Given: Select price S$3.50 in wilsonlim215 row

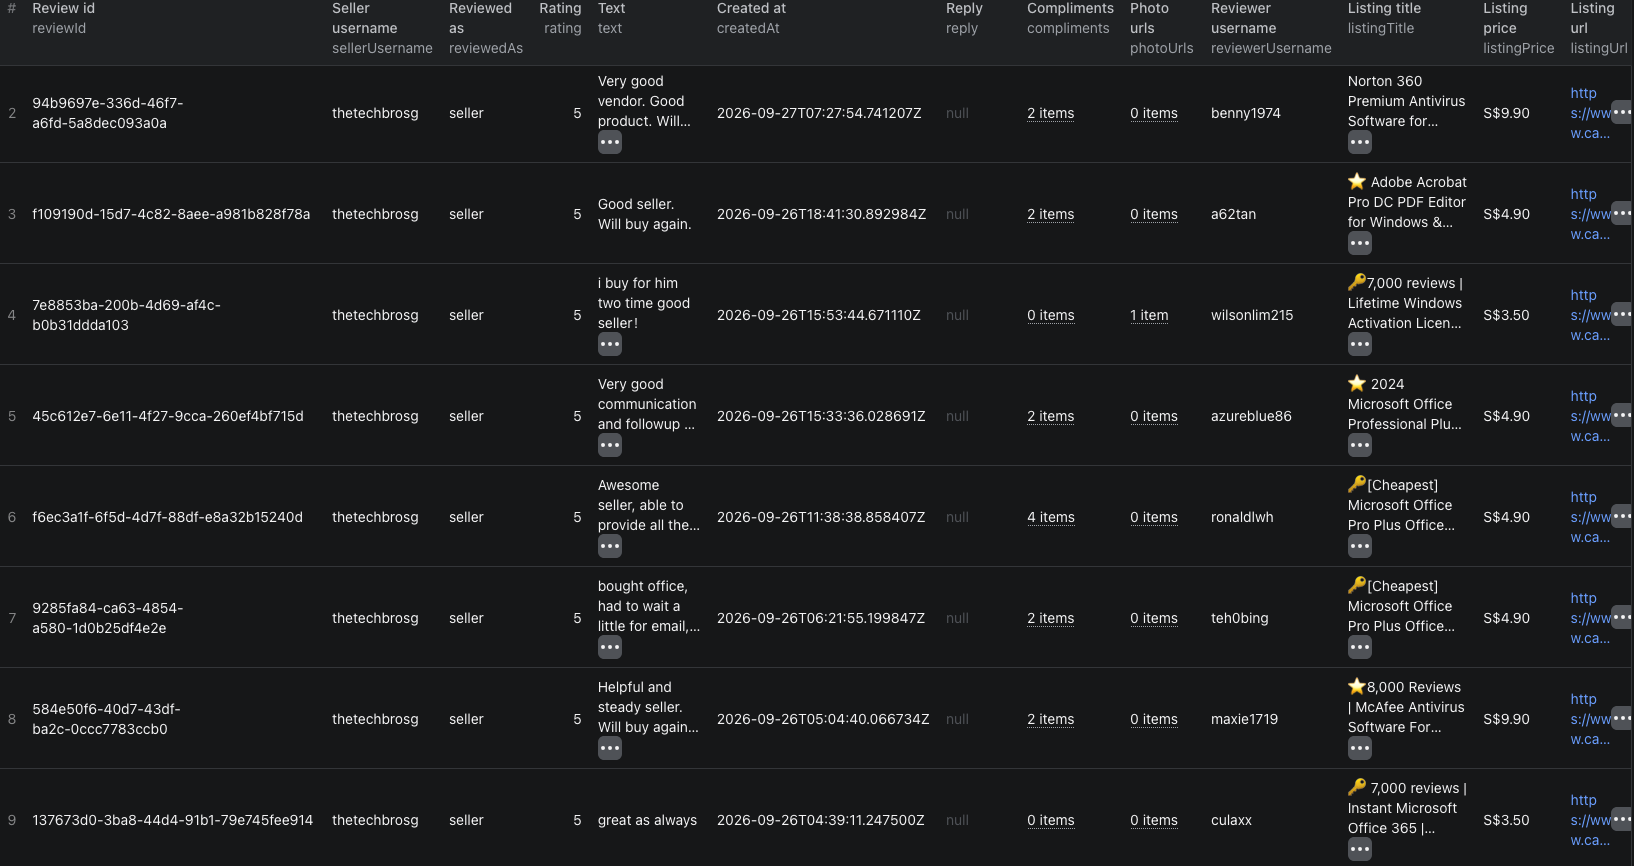Looking at the screenshot, I should 1506,315.
